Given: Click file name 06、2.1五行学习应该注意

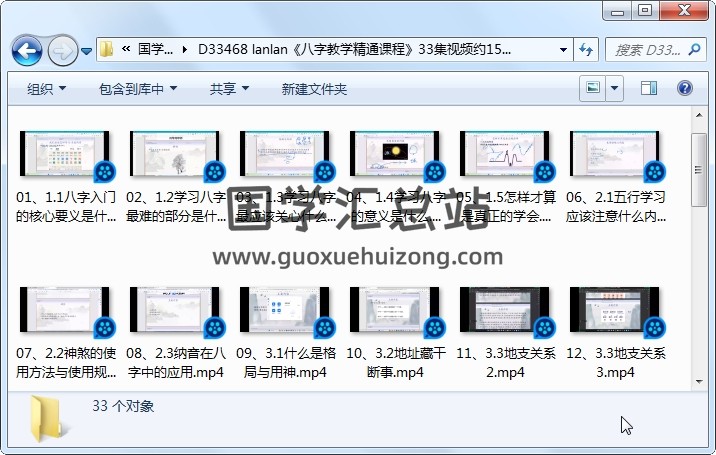Looking at the screenshot, I should point(616,206).
